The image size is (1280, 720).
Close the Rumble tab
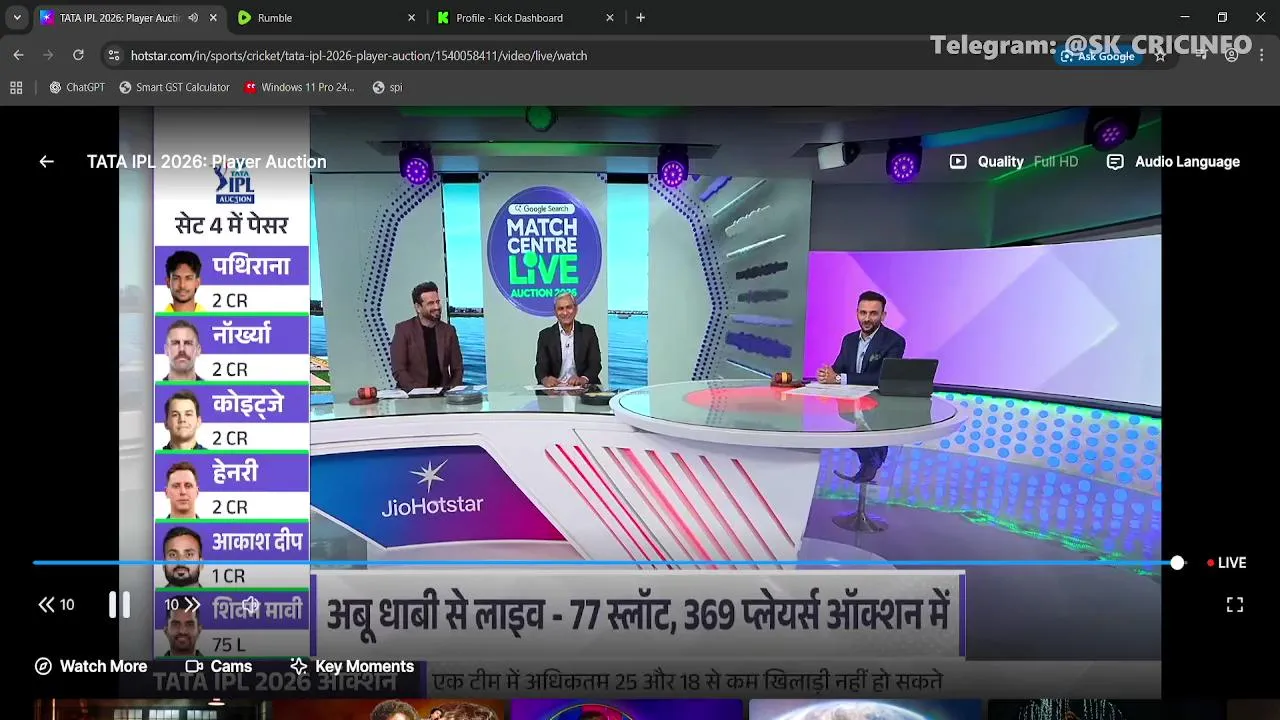(x=411, y=18)
